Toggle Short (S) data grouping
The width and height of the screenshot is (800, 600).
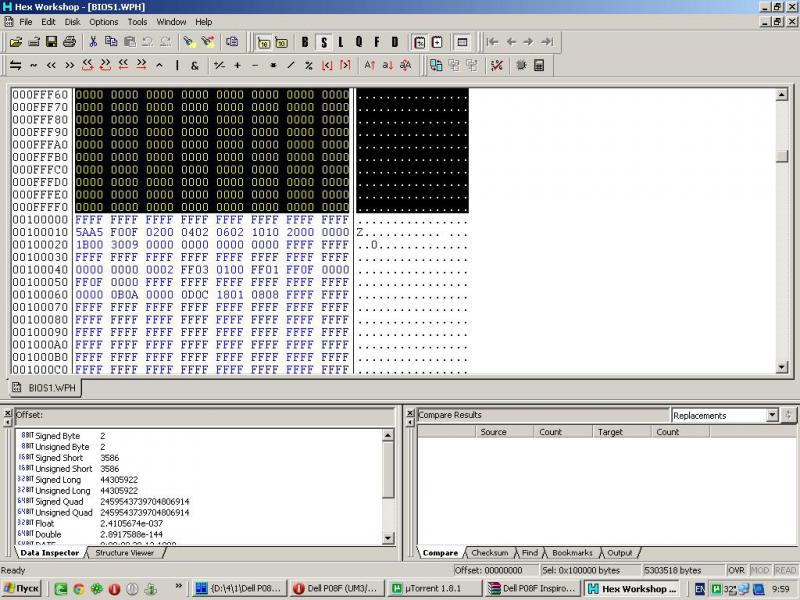tap(323, 42)
